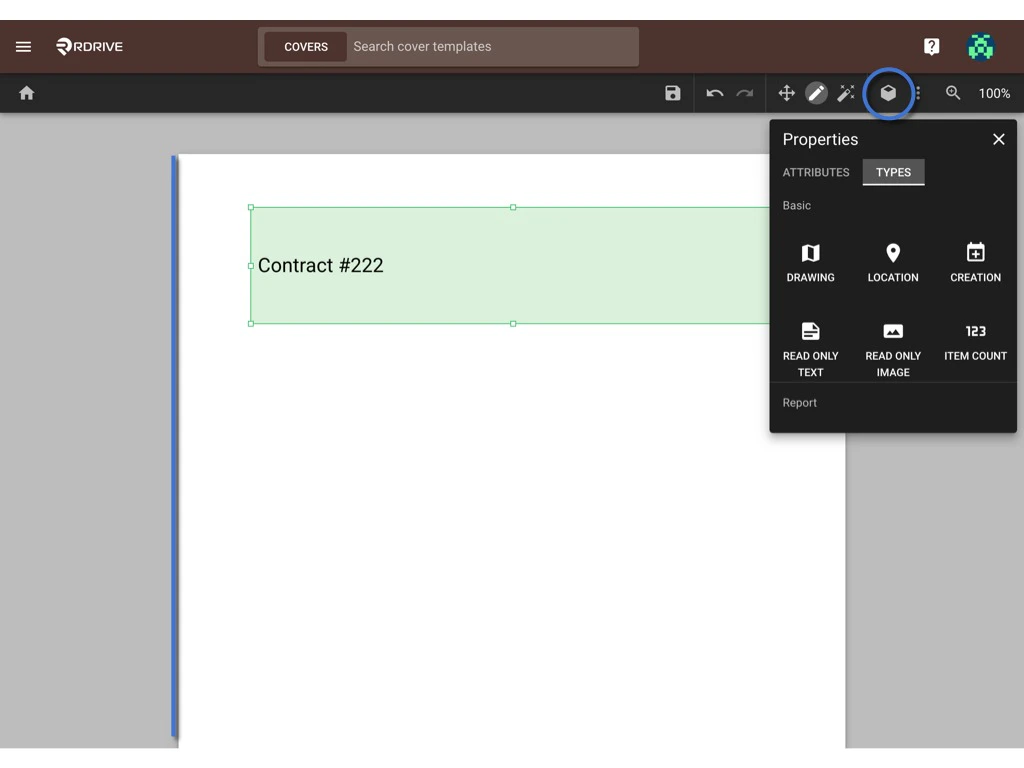Select the Location property type
Screen dimensions: 1024x768
pyautogui.click(x=892, y=260)
